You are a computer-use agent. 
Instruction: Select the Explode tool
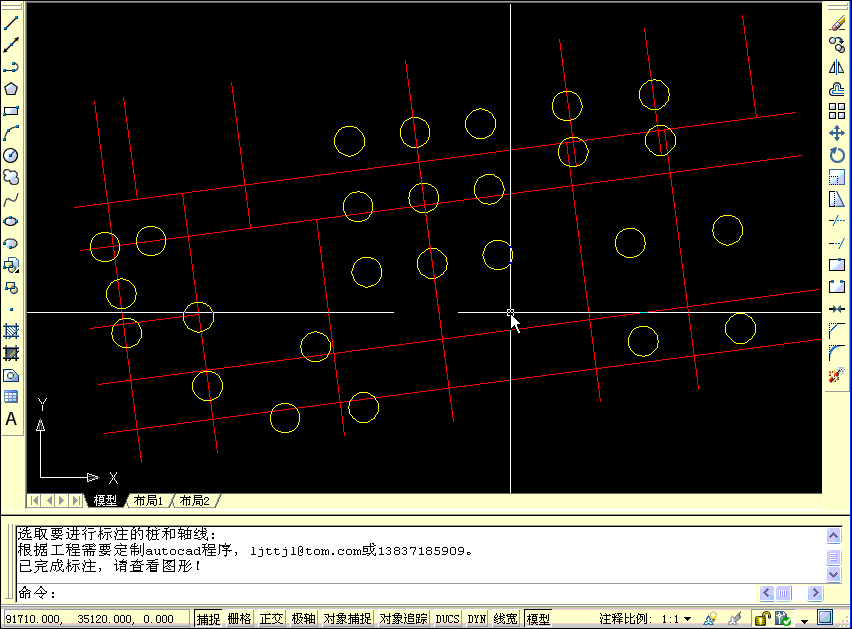tap(837, 374)
